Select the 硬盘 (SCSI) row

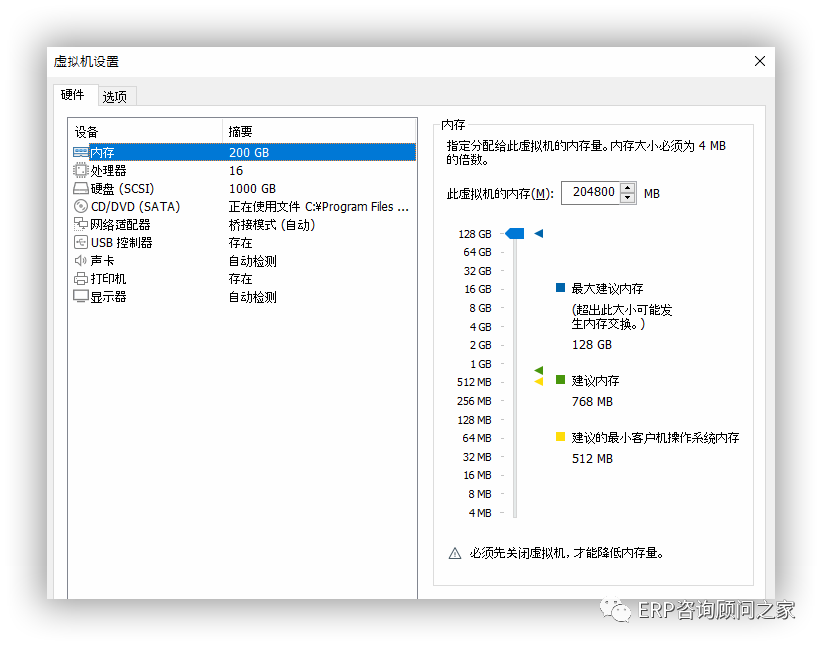(x=244, y=188)
